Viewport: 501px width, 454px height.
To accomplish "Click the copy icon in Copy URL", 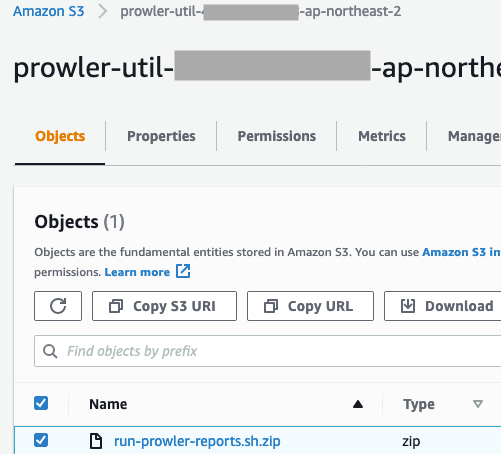I will [271, 306].
